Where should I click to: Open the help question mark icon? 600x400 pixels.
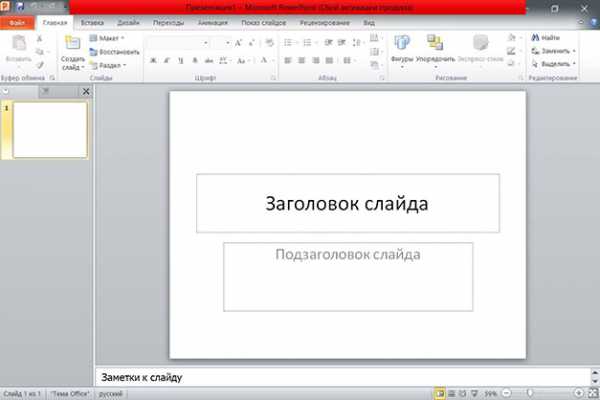coord(592,21)
